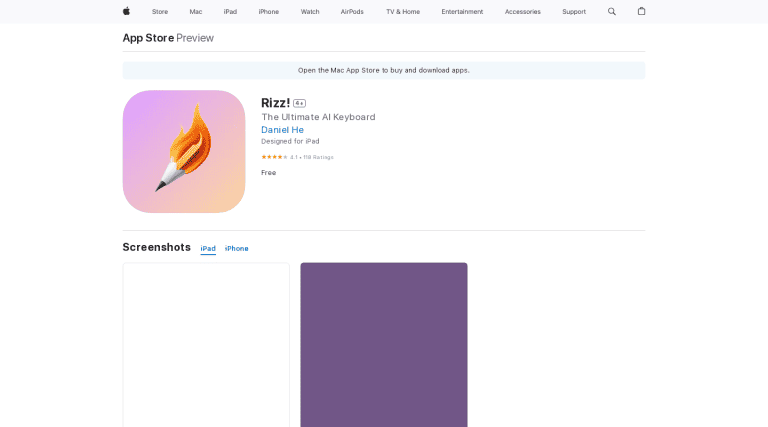Screen dimensions: 768x427
Task: Click the App Store heading link
Action: pyautogui.click(x=148, y=38)
